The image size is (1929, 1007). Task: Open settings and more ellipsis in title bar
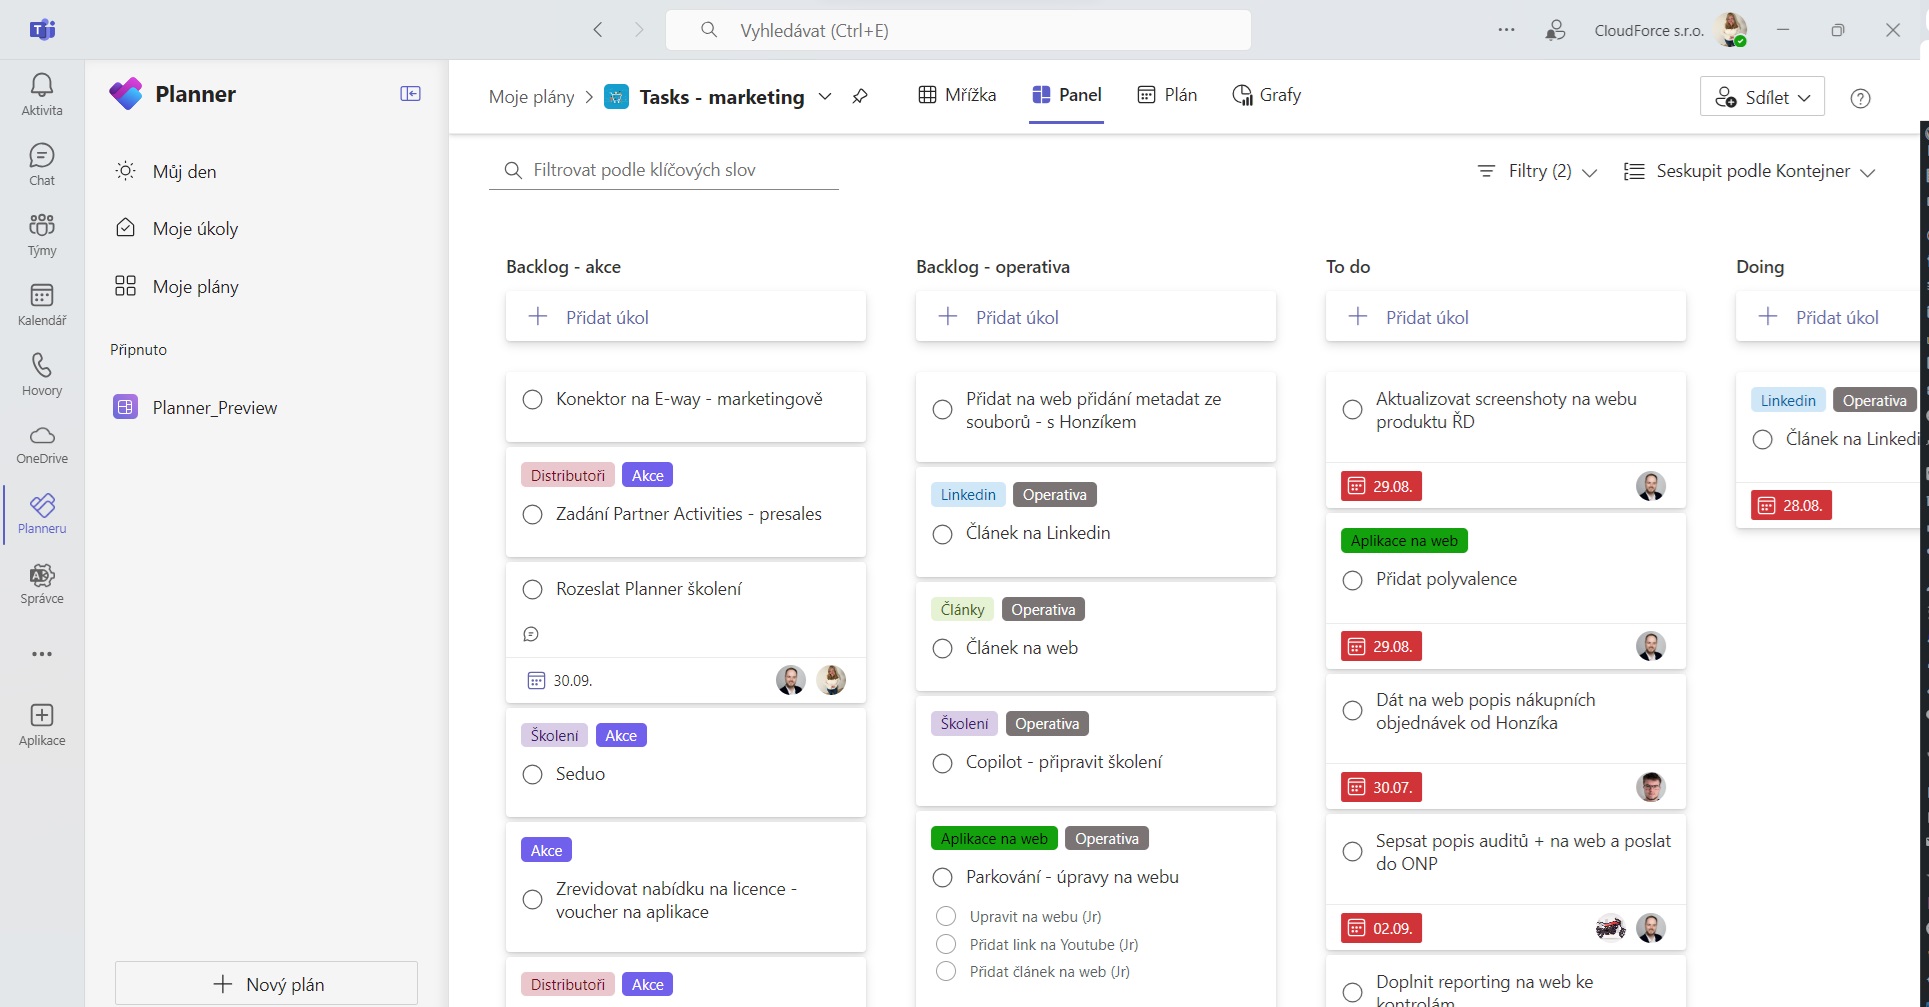pyautogui.click(x=1506, y=30)
